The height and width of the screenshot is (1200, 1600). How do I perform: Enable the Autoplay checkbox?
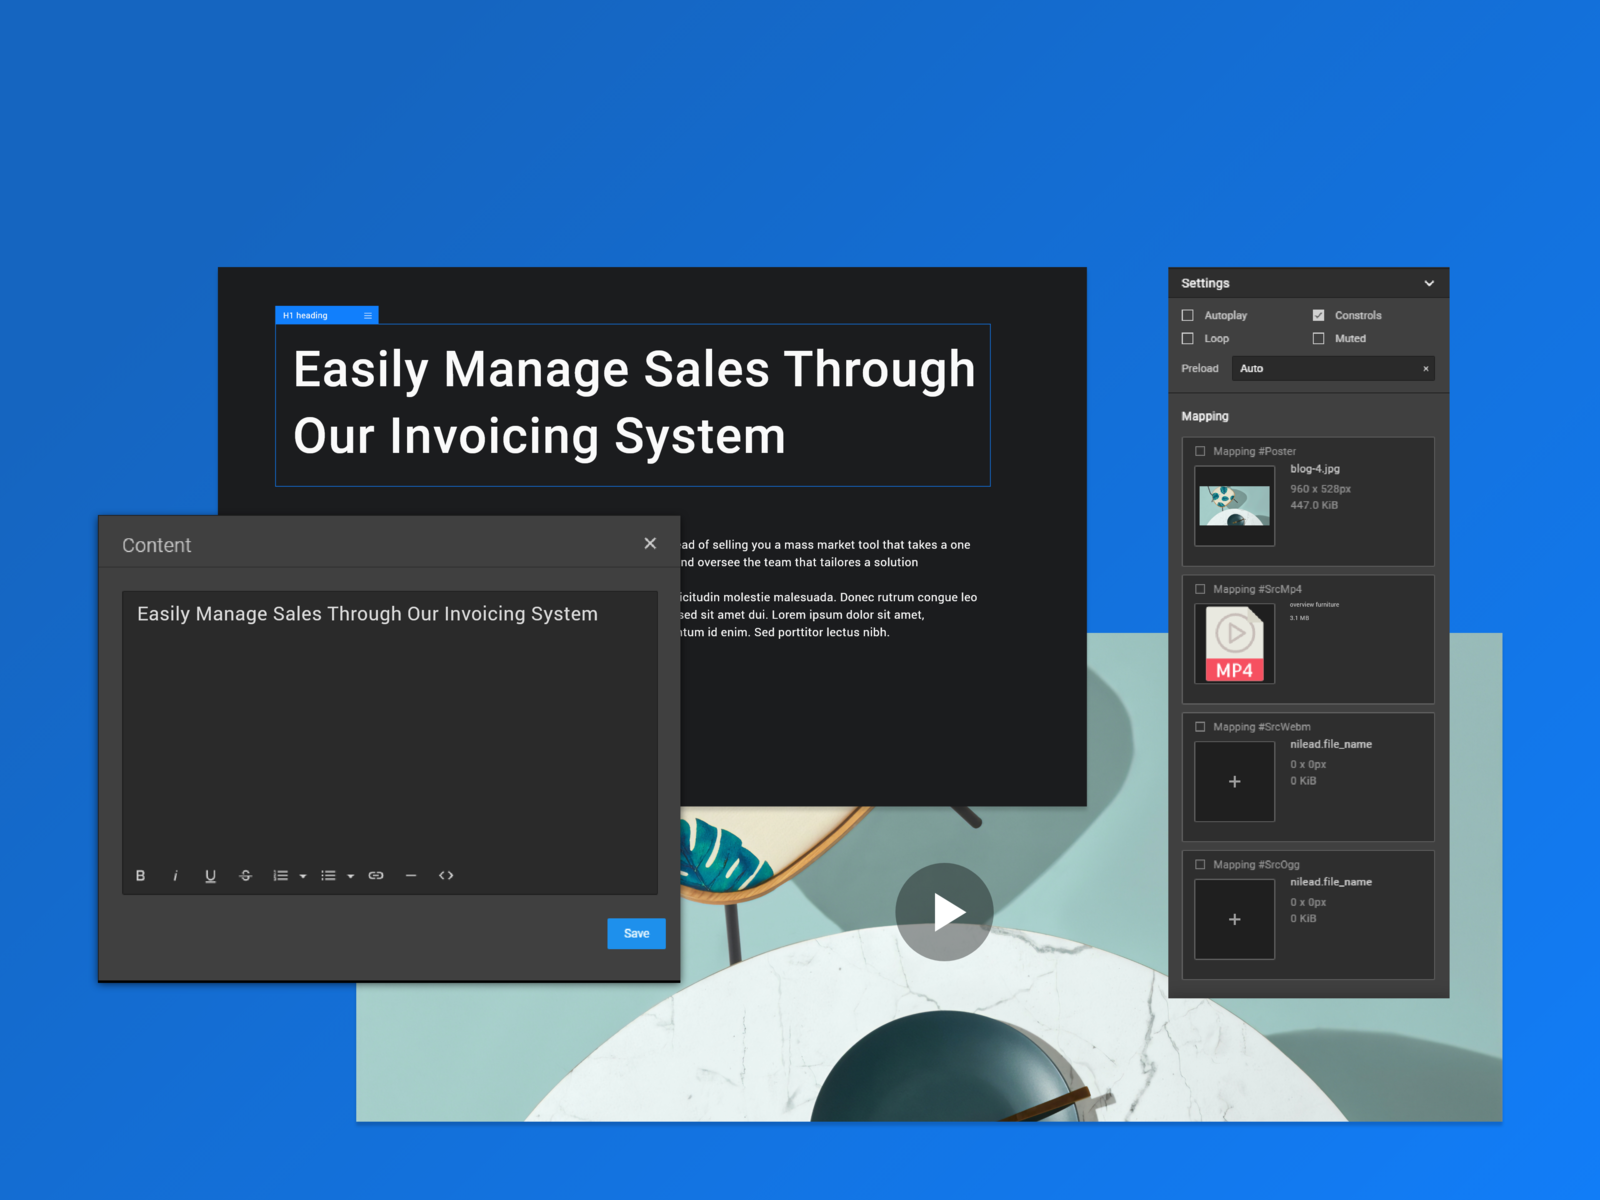pyautogui.click(x=1188, y=315)
